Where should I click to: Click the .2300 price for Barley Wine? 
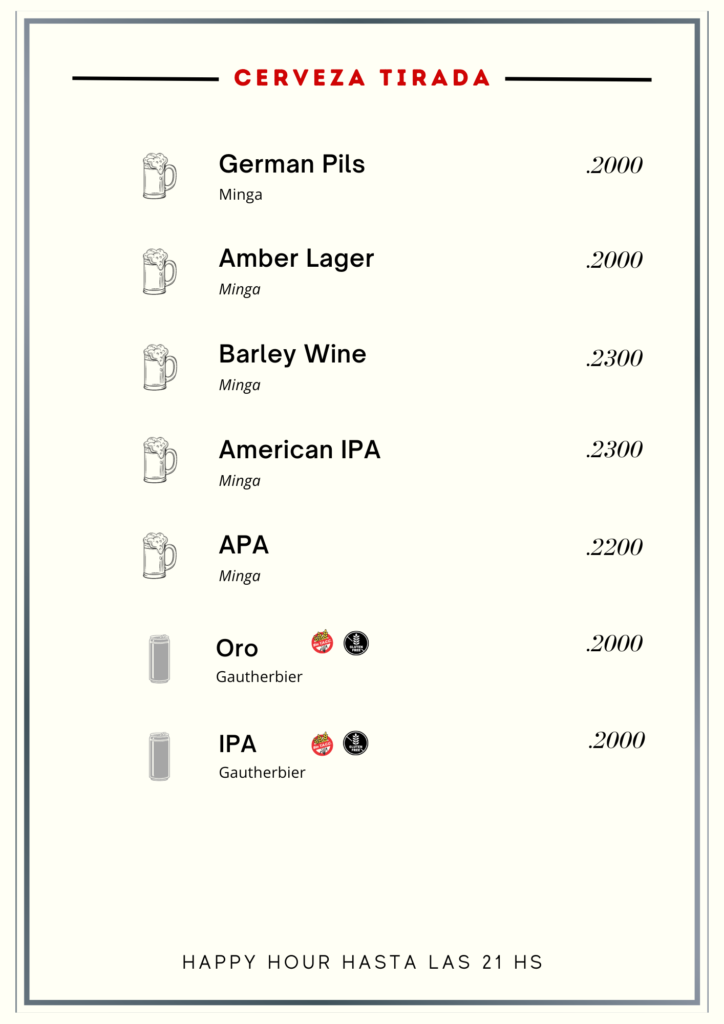[614, 358]
